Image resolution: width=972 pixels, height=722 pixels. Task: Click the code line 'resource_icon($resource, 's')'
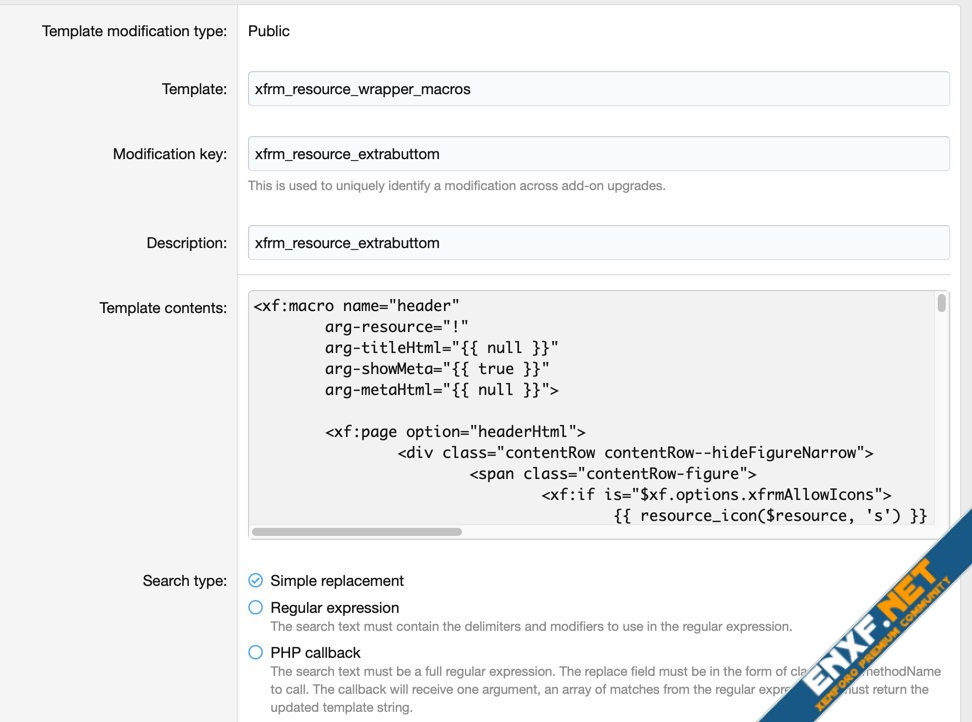coord(770,516)
